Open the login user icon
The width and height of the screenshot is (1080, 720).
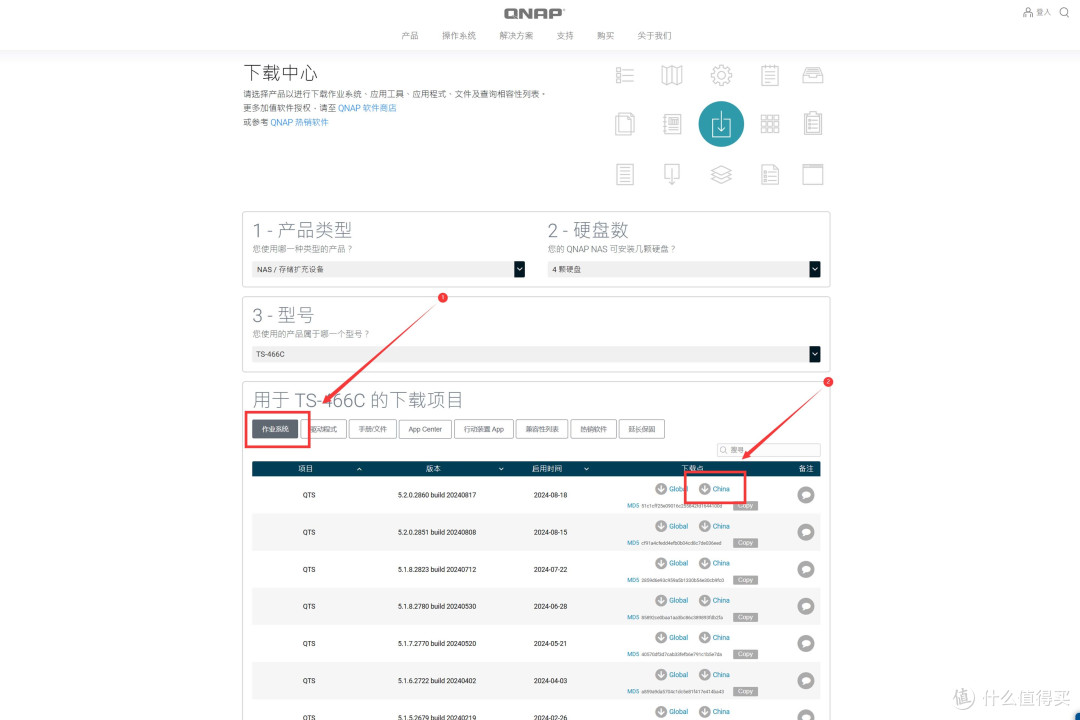1028,12
